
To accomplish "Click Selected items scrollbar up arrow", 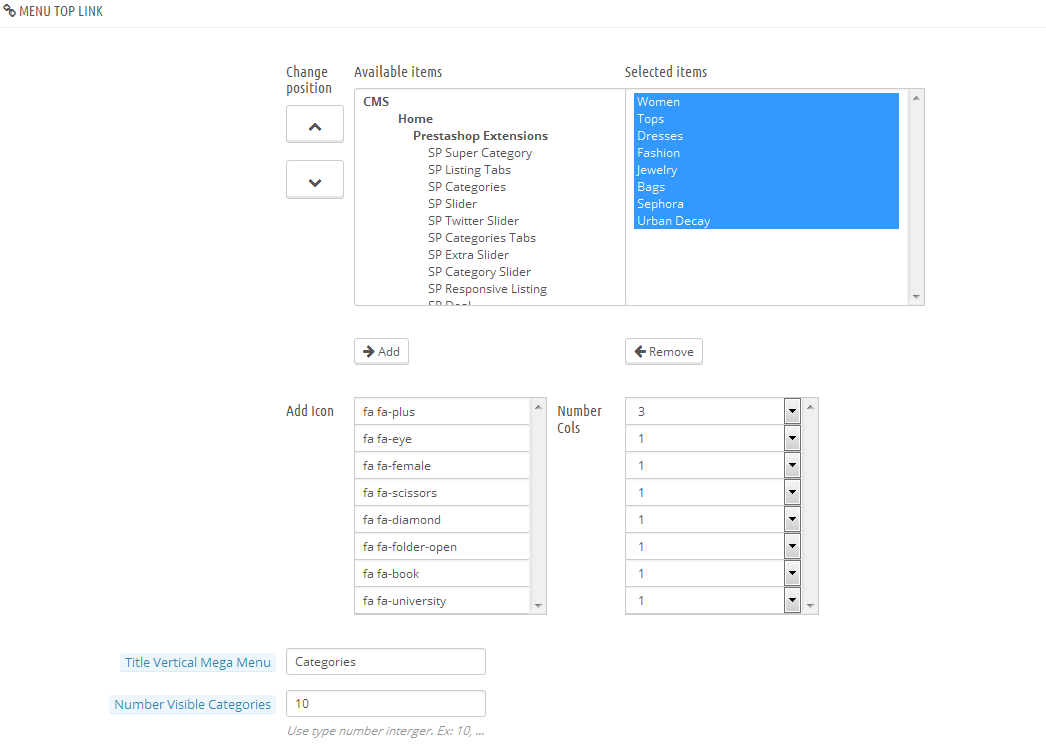I will pos(916,98).
